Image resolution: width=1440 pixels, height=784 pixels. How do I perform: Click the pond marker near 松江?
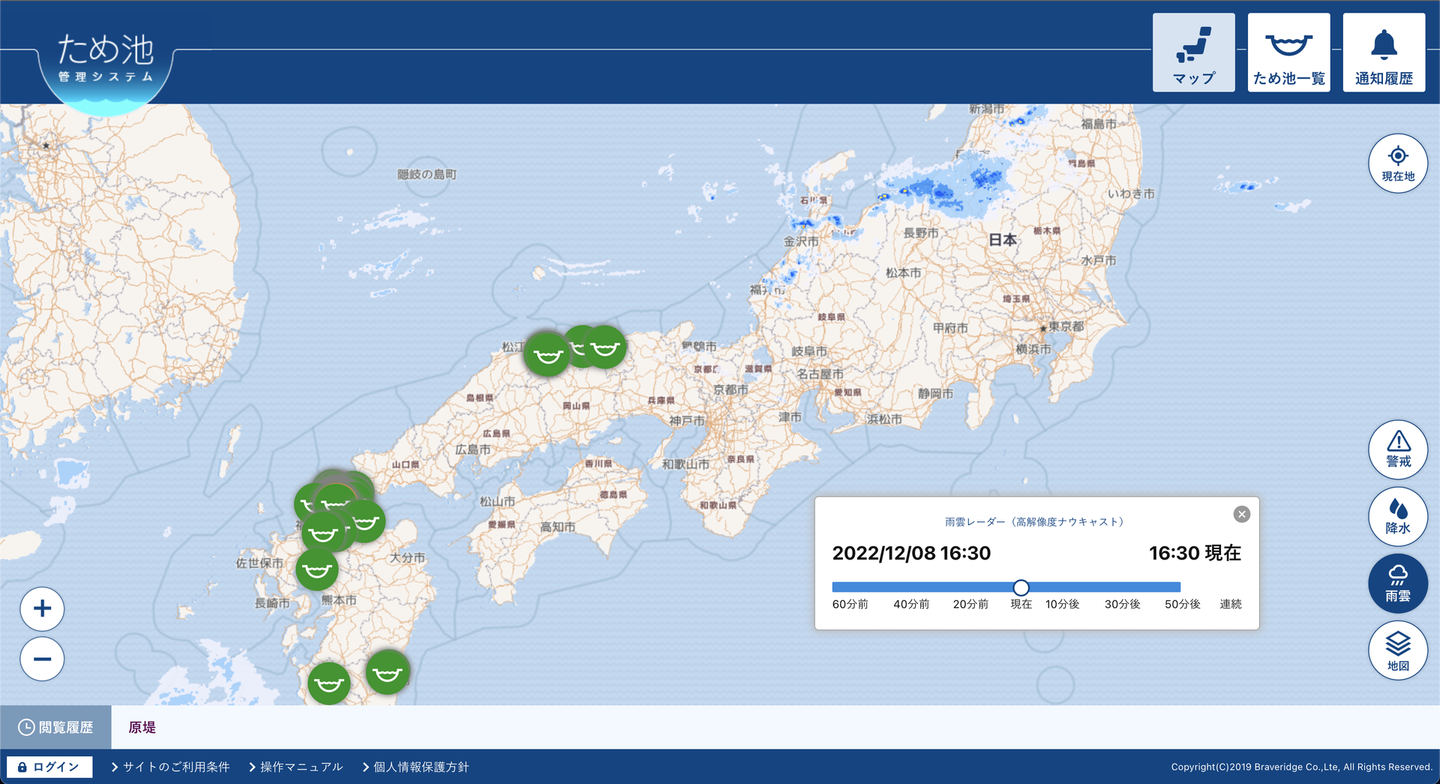[x=546, y=354]
